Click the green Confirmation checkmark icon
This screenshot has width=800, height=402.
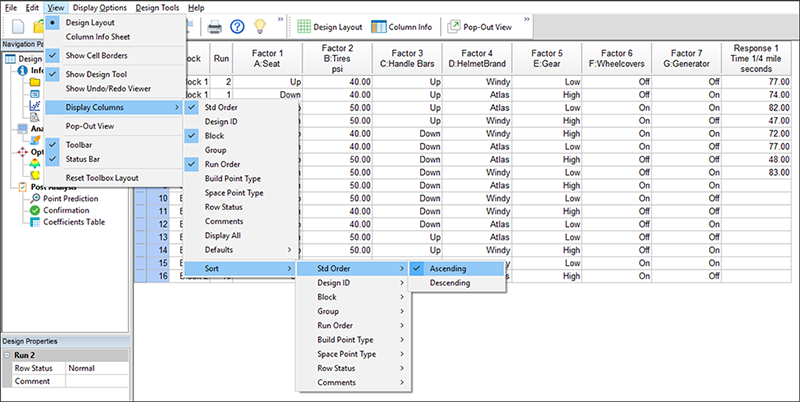tap(33, 211)
